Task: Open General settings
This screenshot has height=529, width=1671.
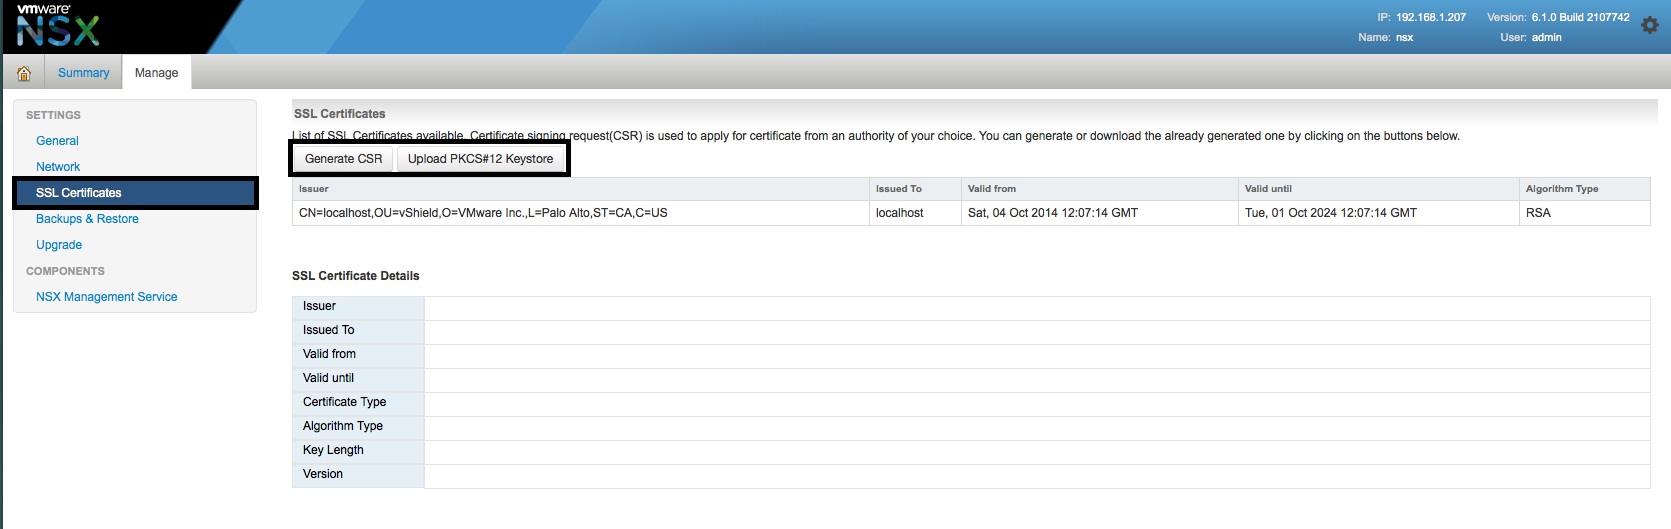Action: (57, 141)
